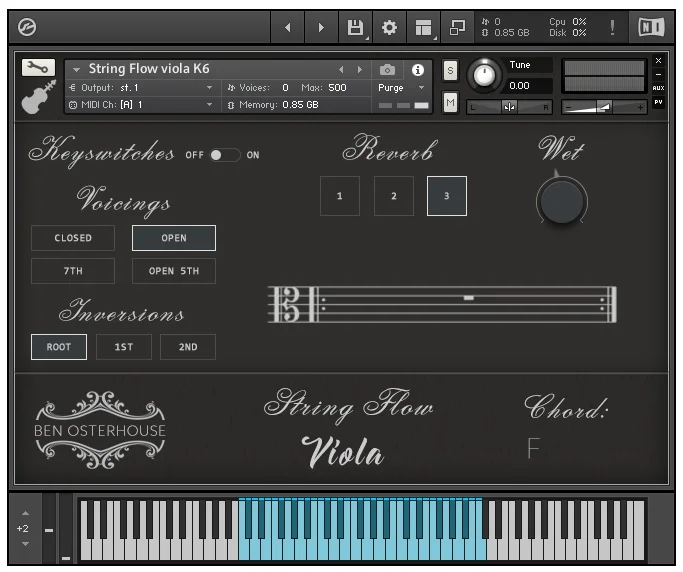Select the CLOSED voicing

[73, 238]
